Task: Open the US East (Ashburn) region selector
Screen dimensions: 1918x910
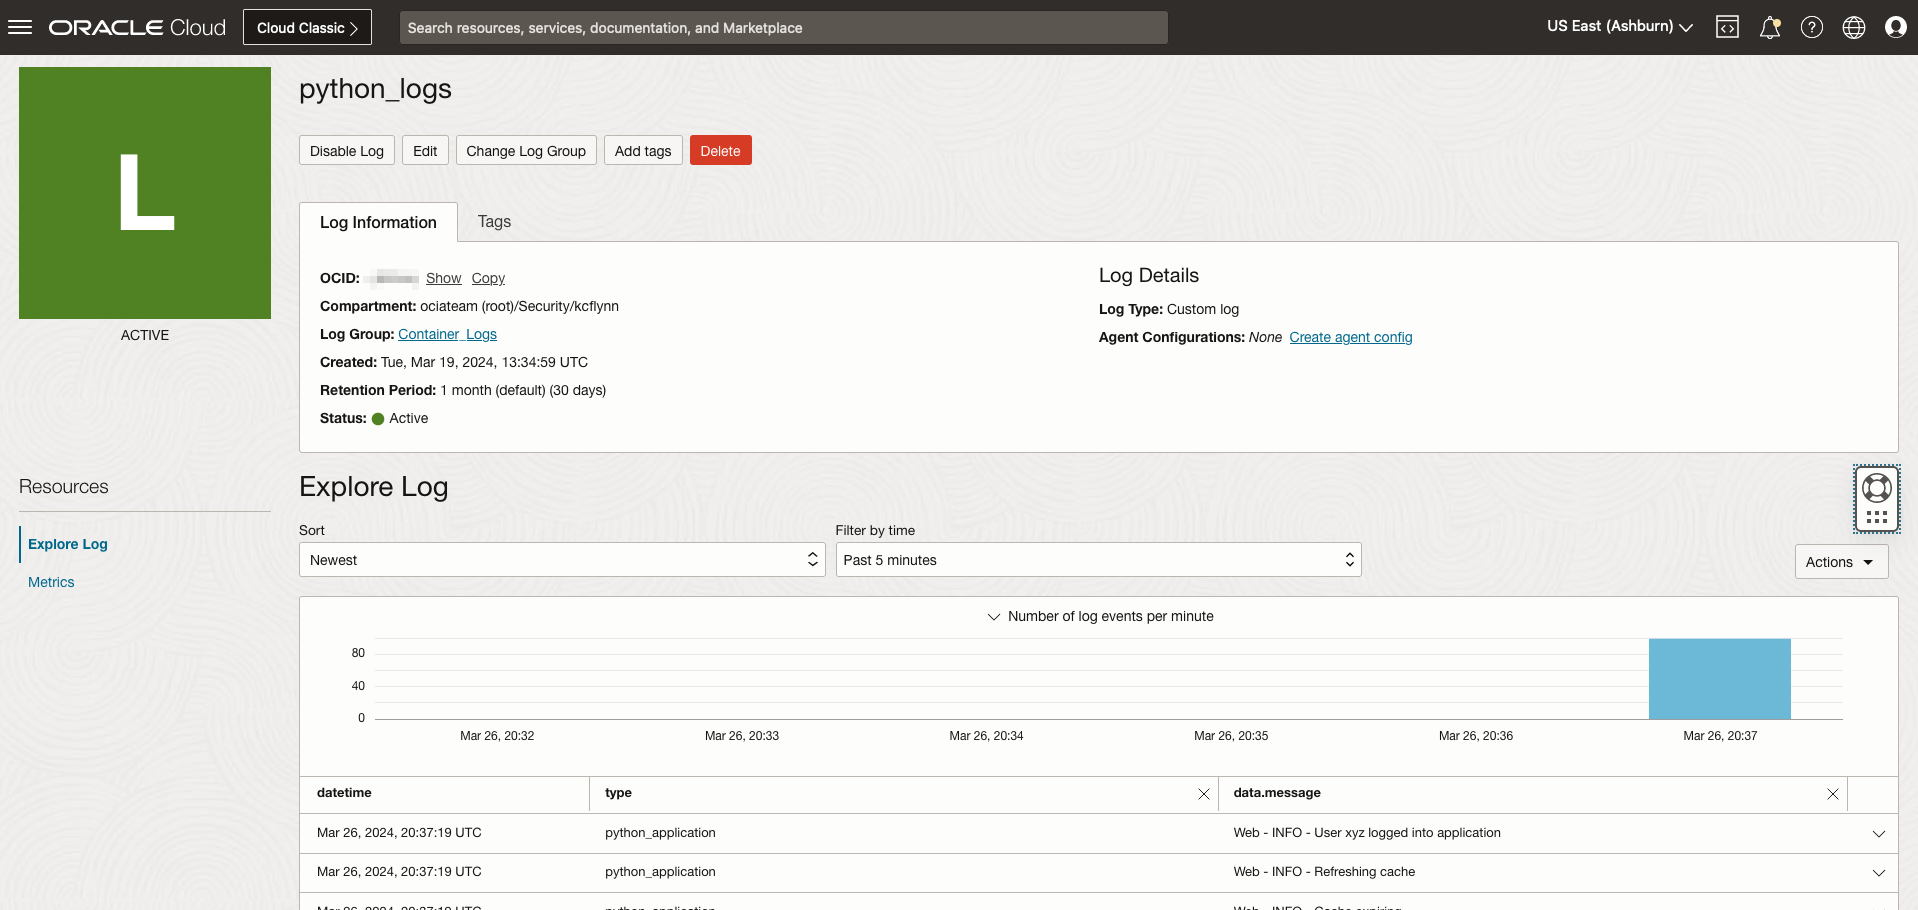Action: (x=1618, y=26)
